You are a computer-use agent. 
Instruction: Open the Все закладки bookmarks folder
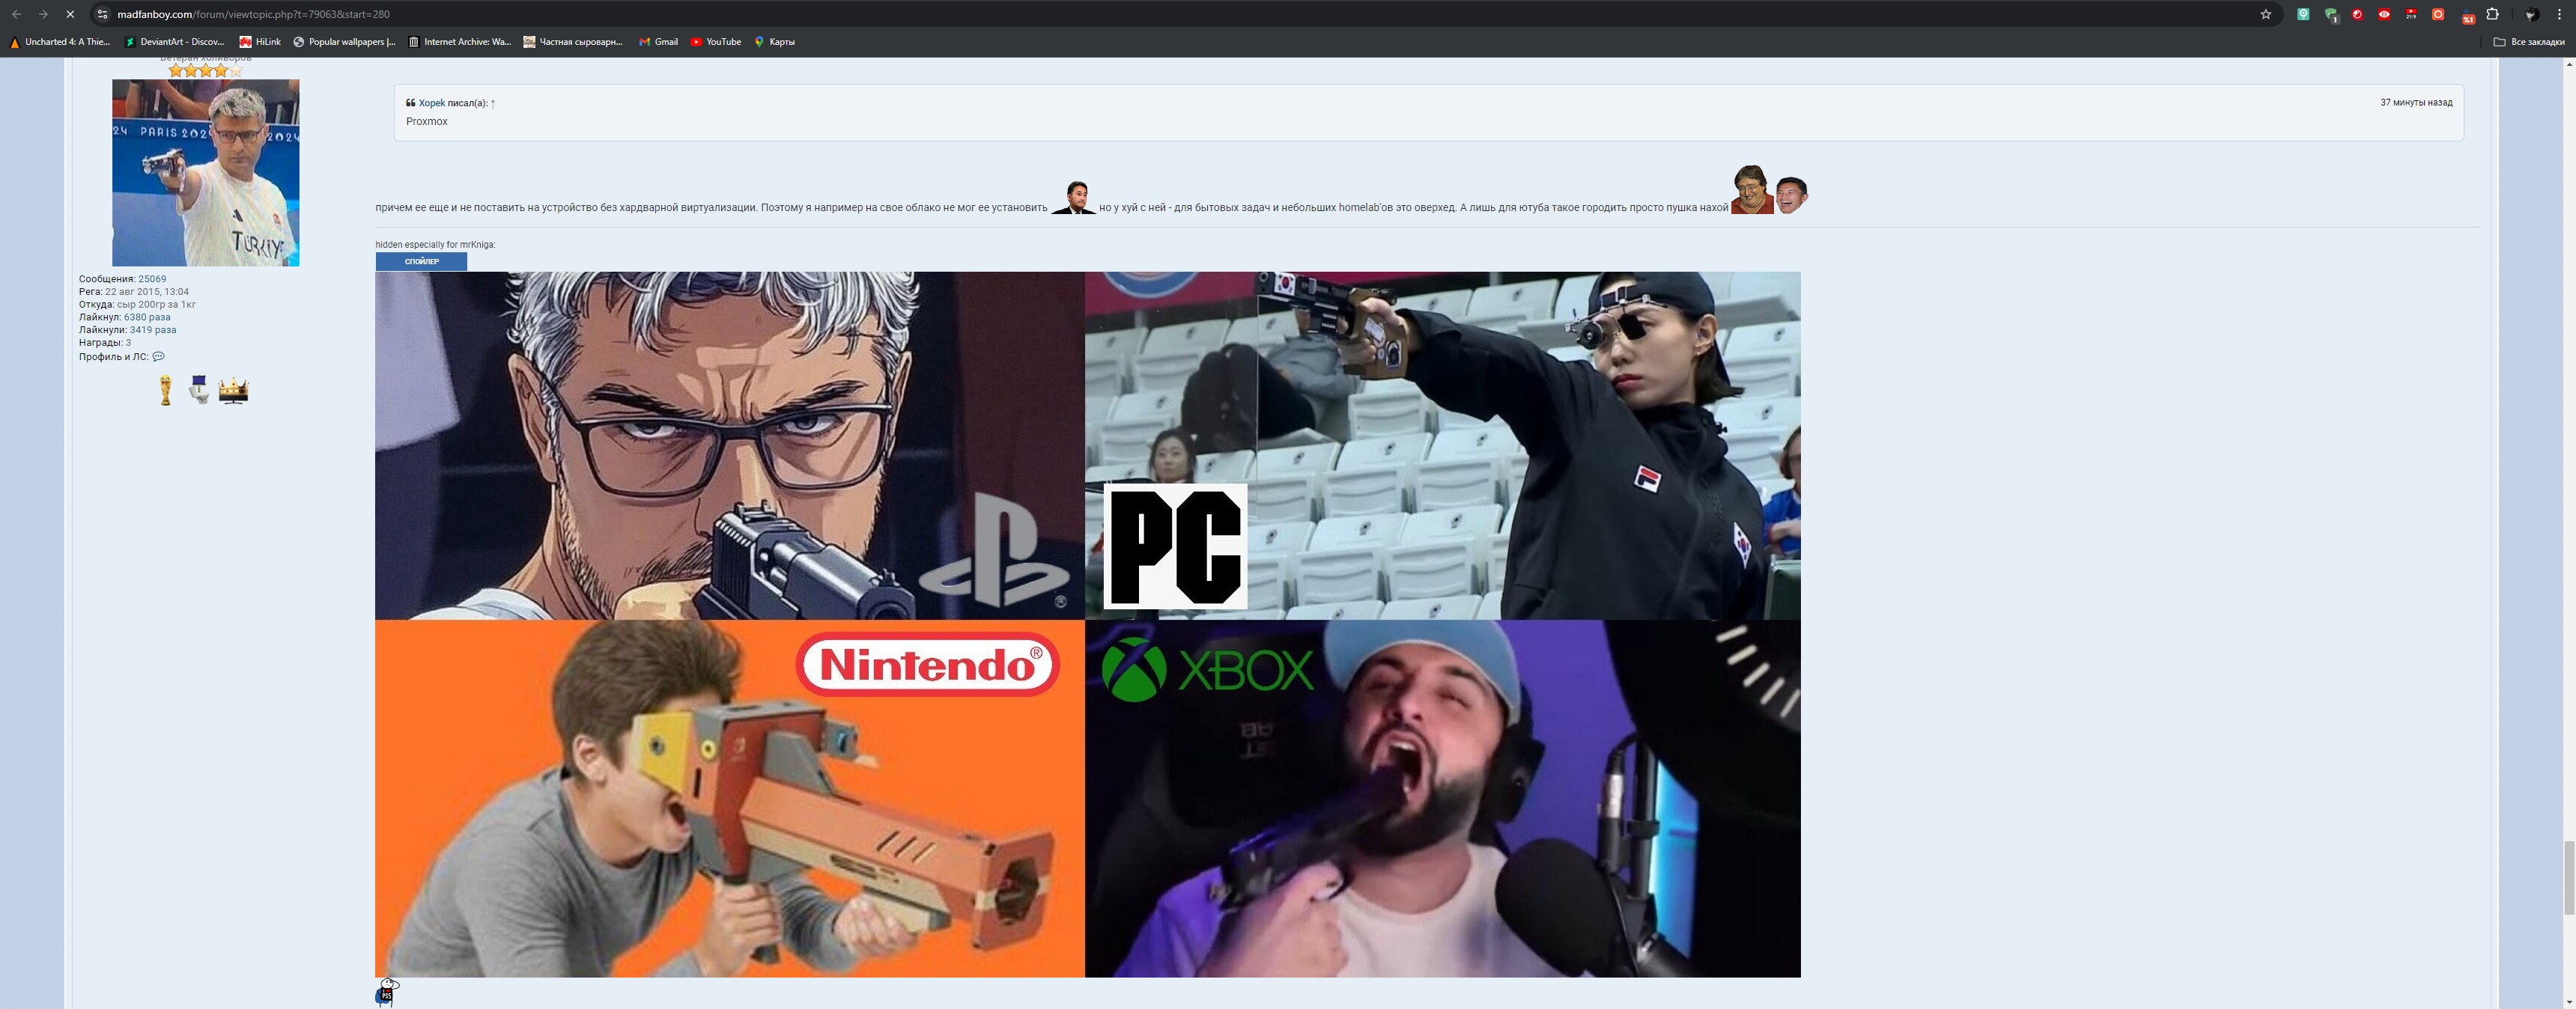coord(2529,42)
